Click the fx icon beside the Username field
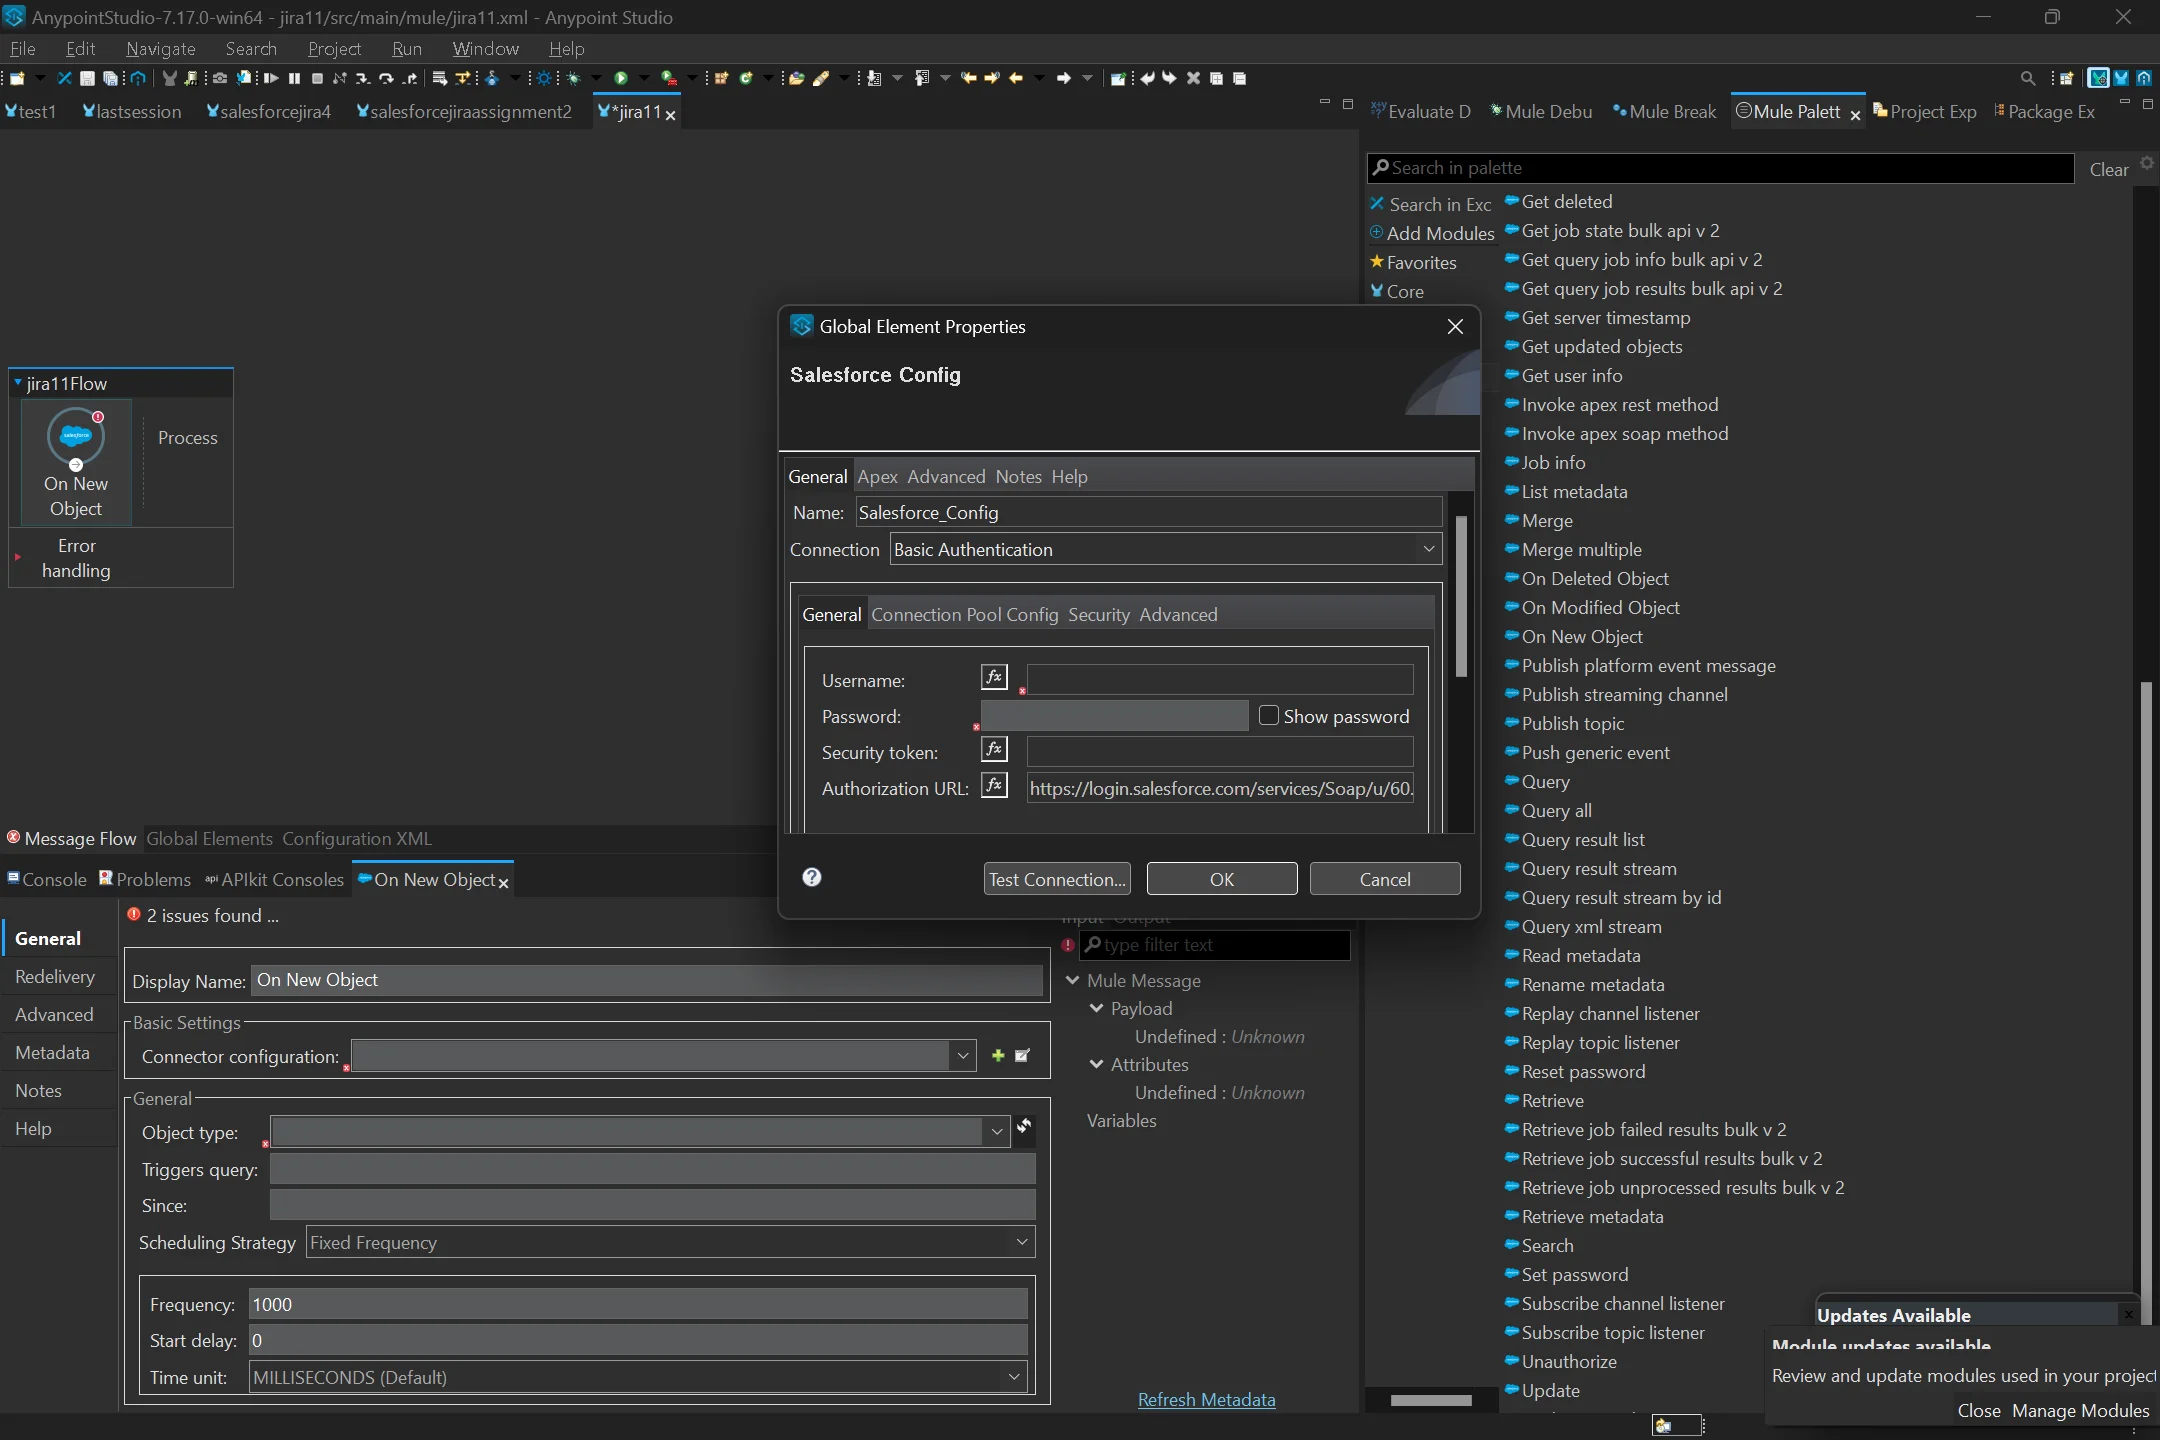 pyautogui.click(x=994, y=678)
